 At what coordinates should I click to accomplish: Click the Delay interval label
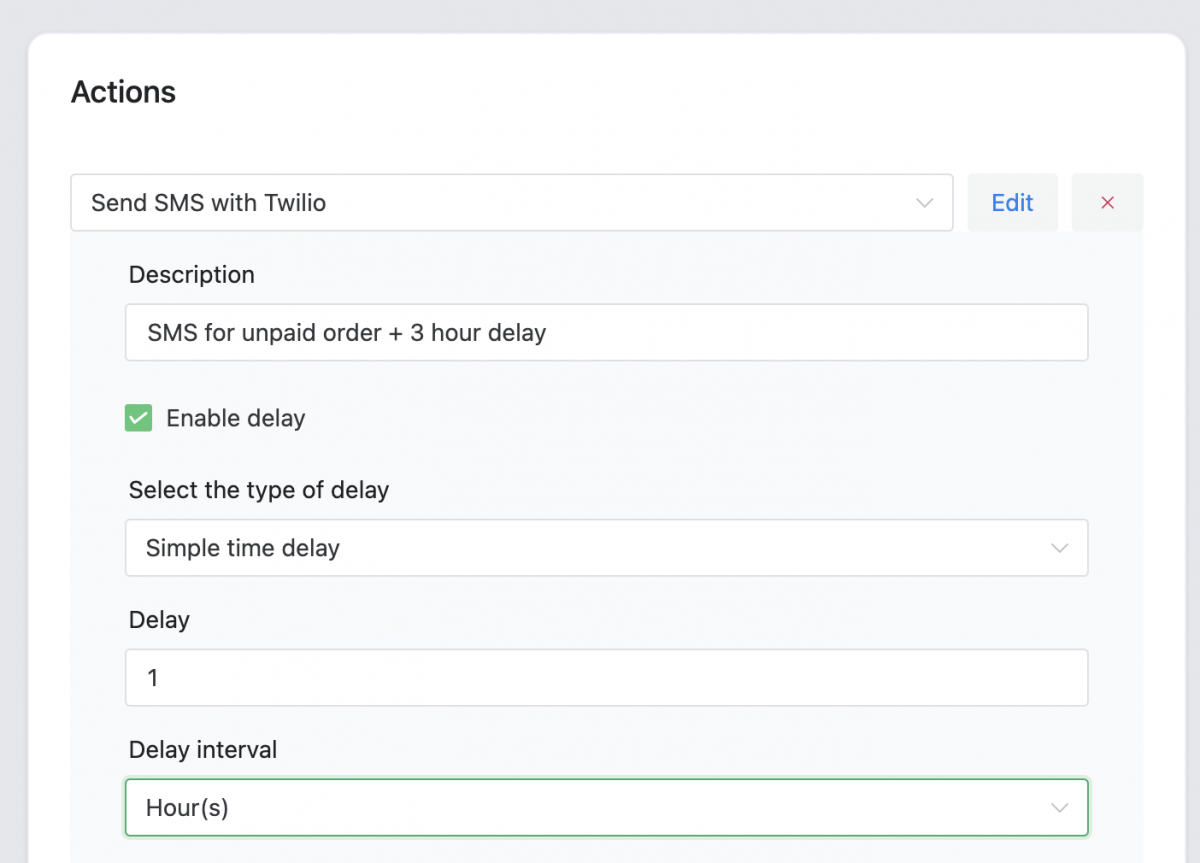coord(203,749)
